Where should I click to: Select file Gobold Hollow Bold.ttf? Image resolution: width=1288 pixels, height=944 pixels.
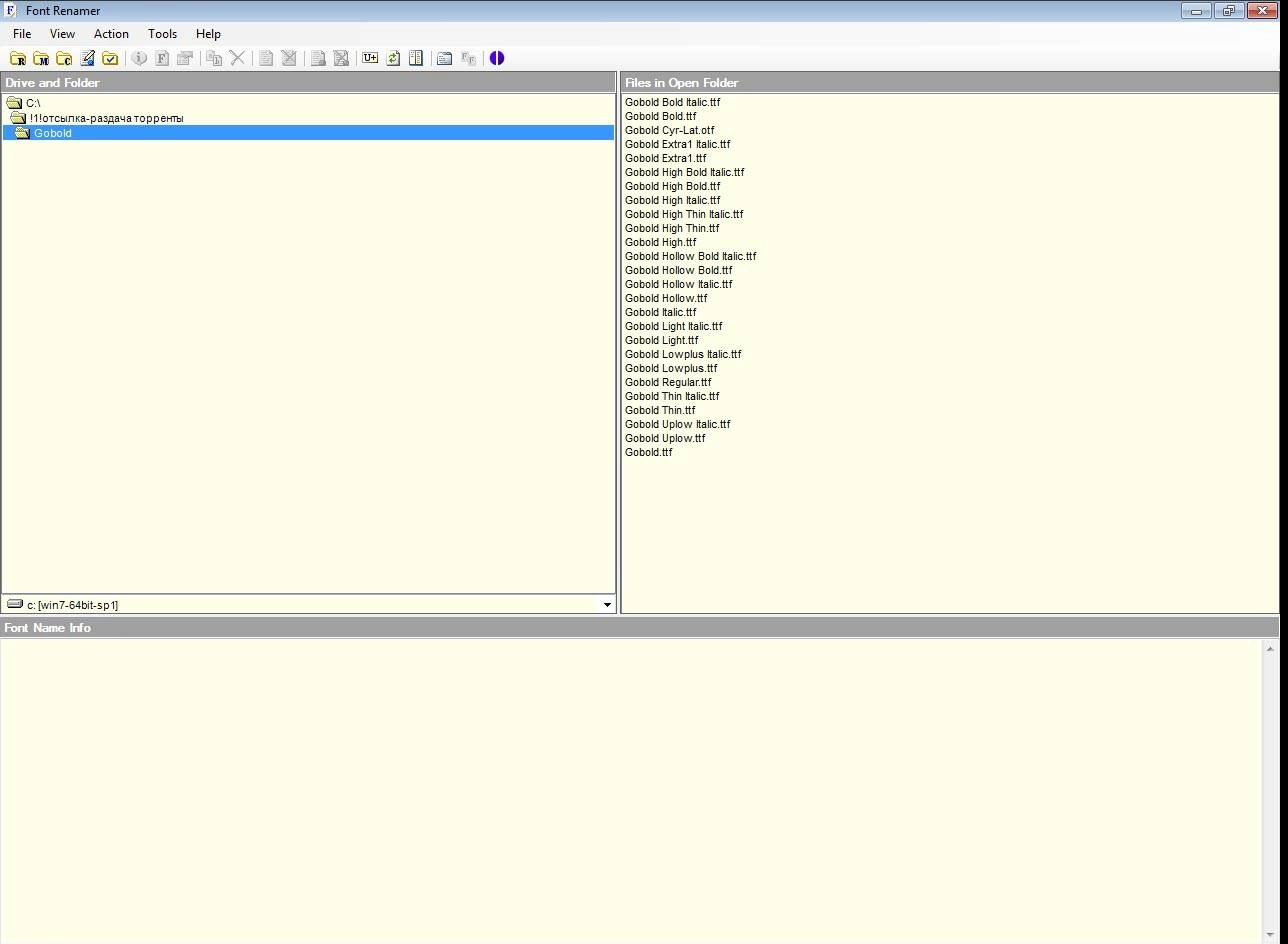point(678,270)
